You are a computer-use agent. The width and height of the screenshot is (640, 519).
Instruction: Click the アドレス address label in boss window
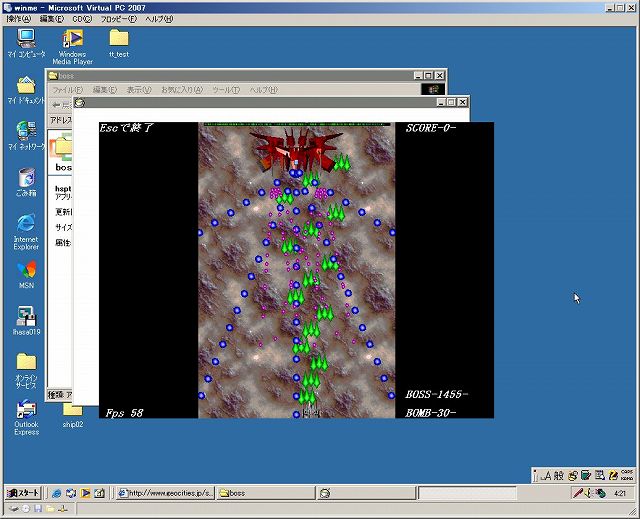61,120
